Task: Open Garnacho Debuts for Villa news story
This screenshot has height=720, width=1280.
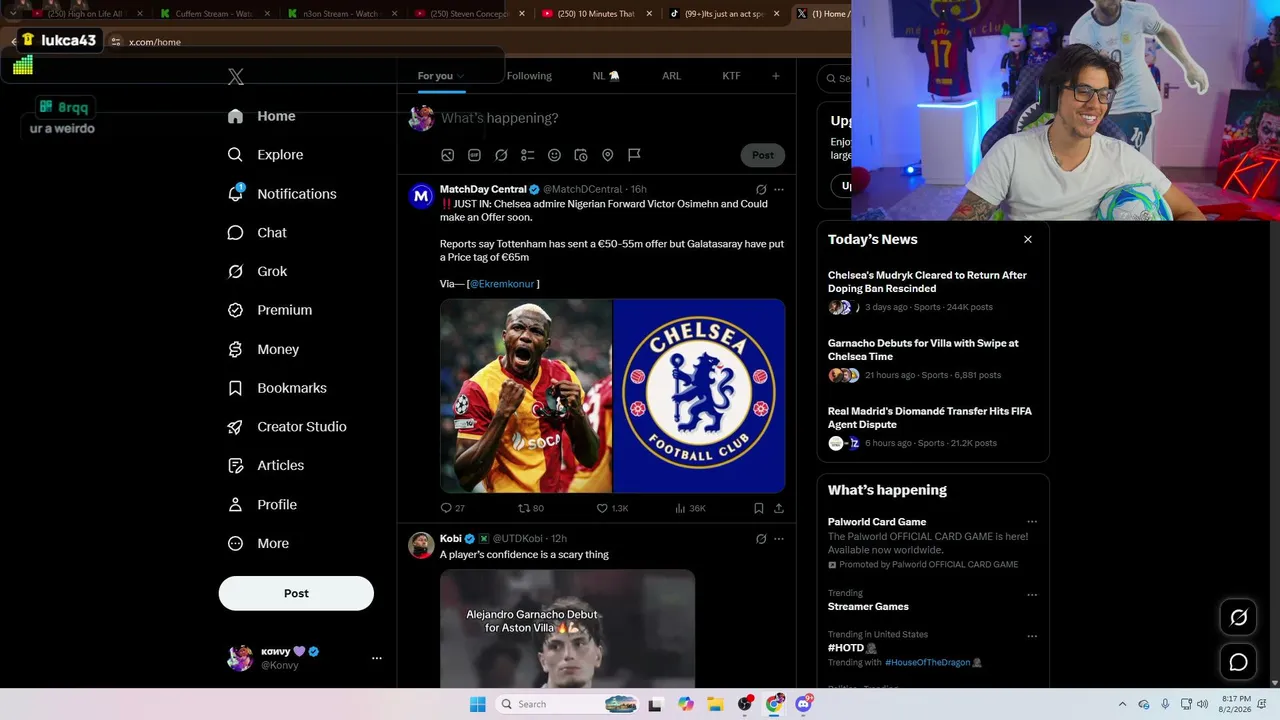Action: tap(933, 358)
